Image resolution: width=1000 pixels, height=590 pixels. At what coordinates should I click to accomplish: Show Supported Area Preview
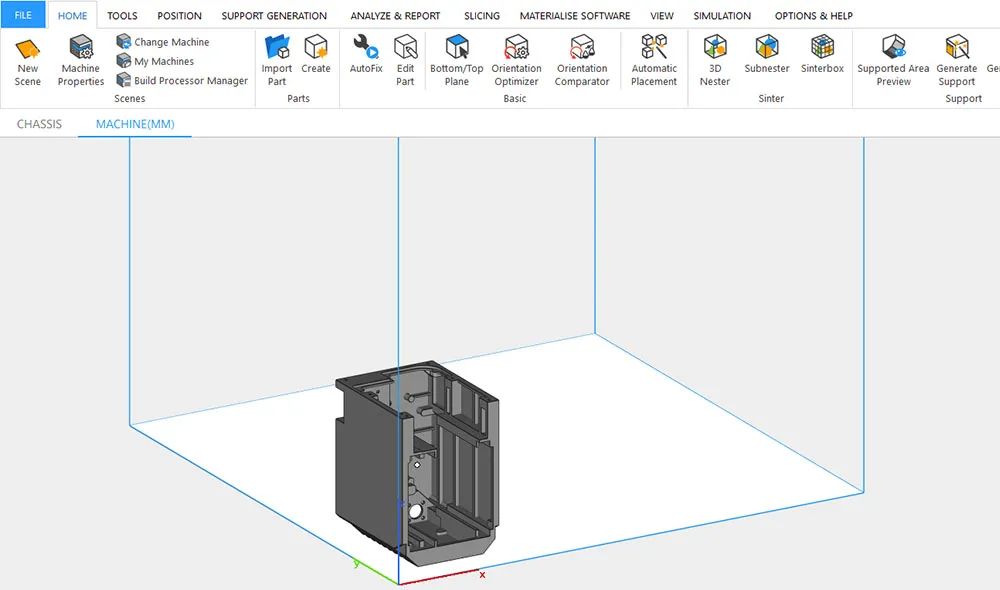(893, 61)
